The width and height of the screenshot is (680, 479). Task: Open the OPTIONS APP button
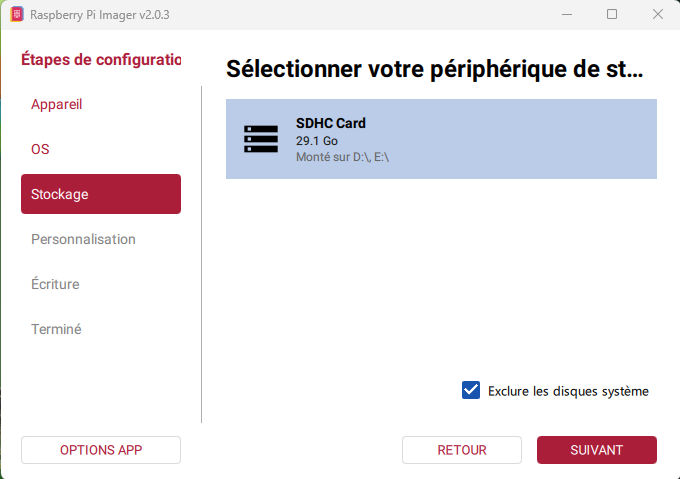click(101, 450)
